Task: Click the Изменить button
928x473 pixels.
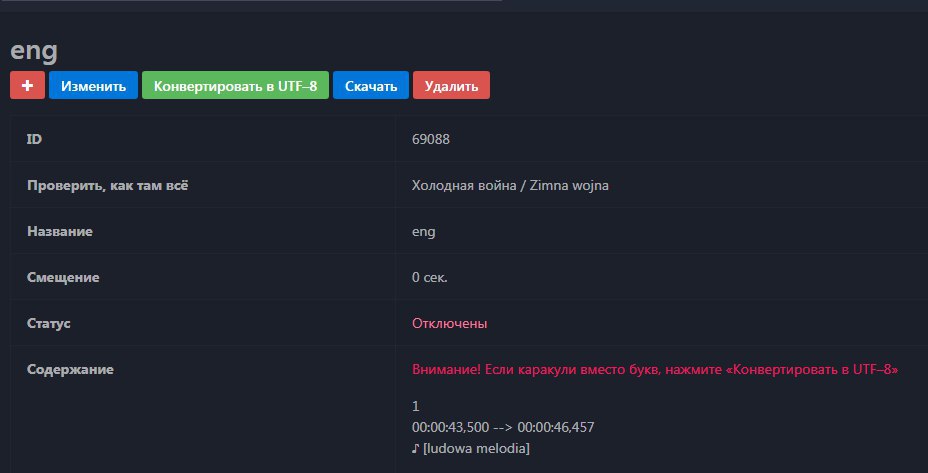Action: coord(94,85)
